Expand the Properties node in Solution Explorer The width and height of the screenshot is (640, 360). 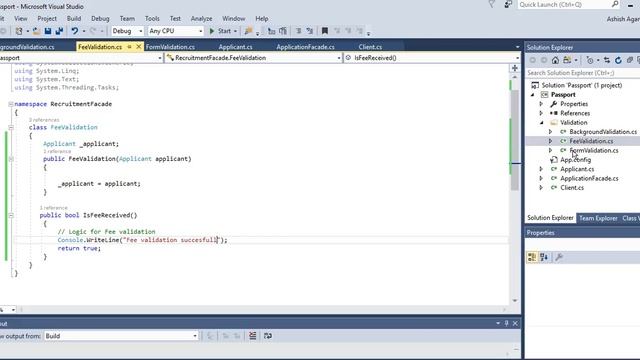(x=542, y=104)
